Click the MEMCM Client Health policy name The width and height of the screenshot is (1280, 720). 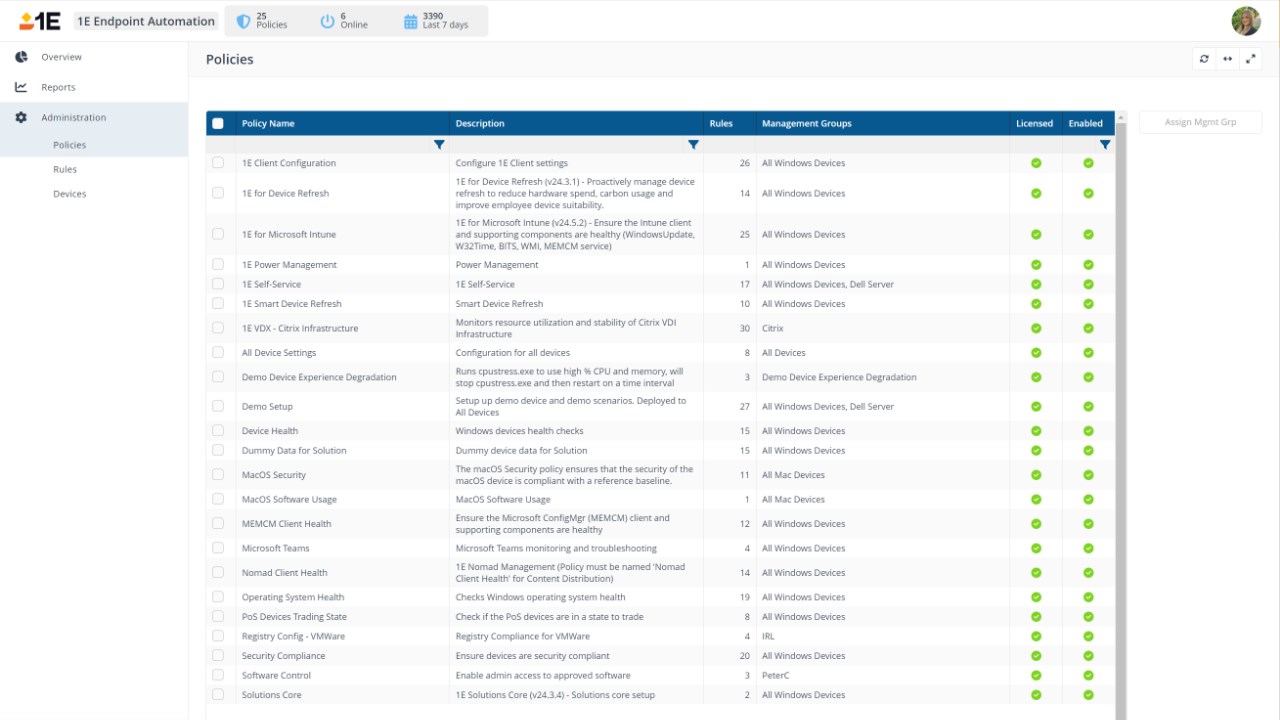[x=286, y=524]
